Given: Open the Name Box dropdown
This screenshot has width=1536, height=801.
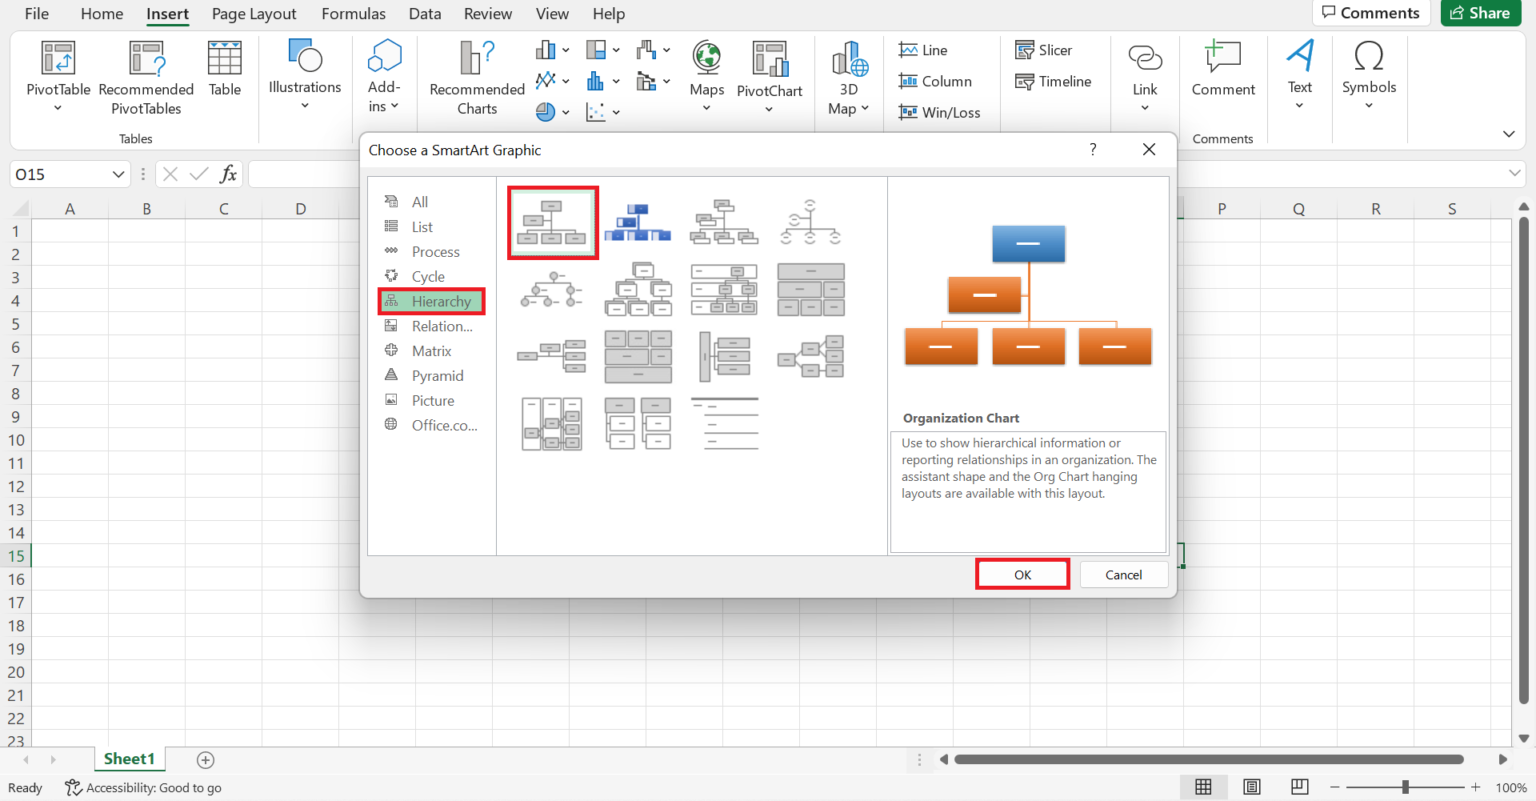Looking at the screenshot, I should (119, 173).
